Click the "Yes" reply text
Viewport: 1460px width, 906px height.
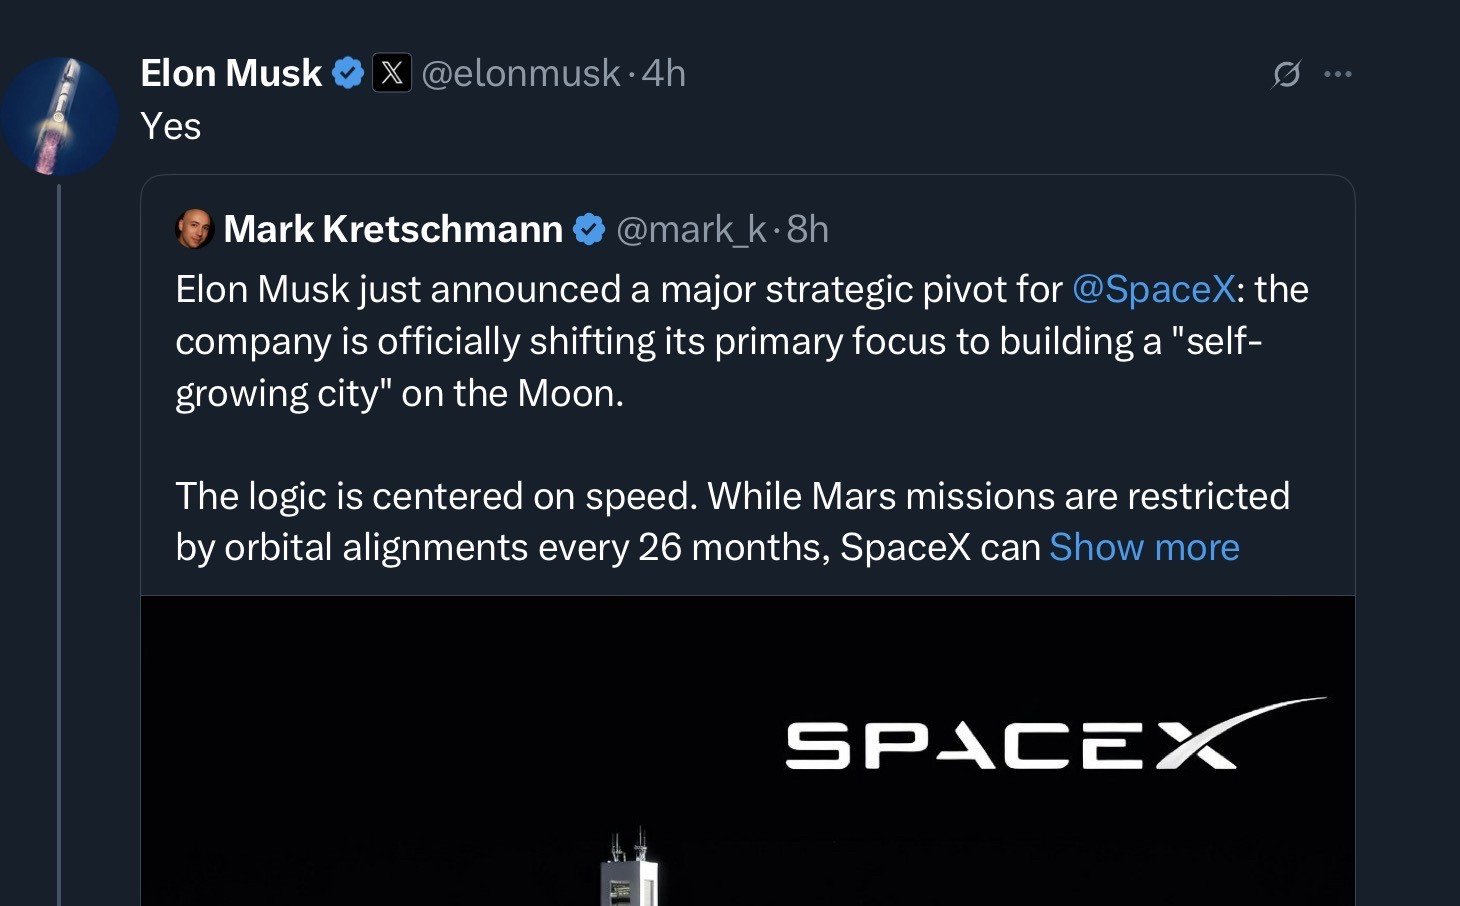(171, 126)
